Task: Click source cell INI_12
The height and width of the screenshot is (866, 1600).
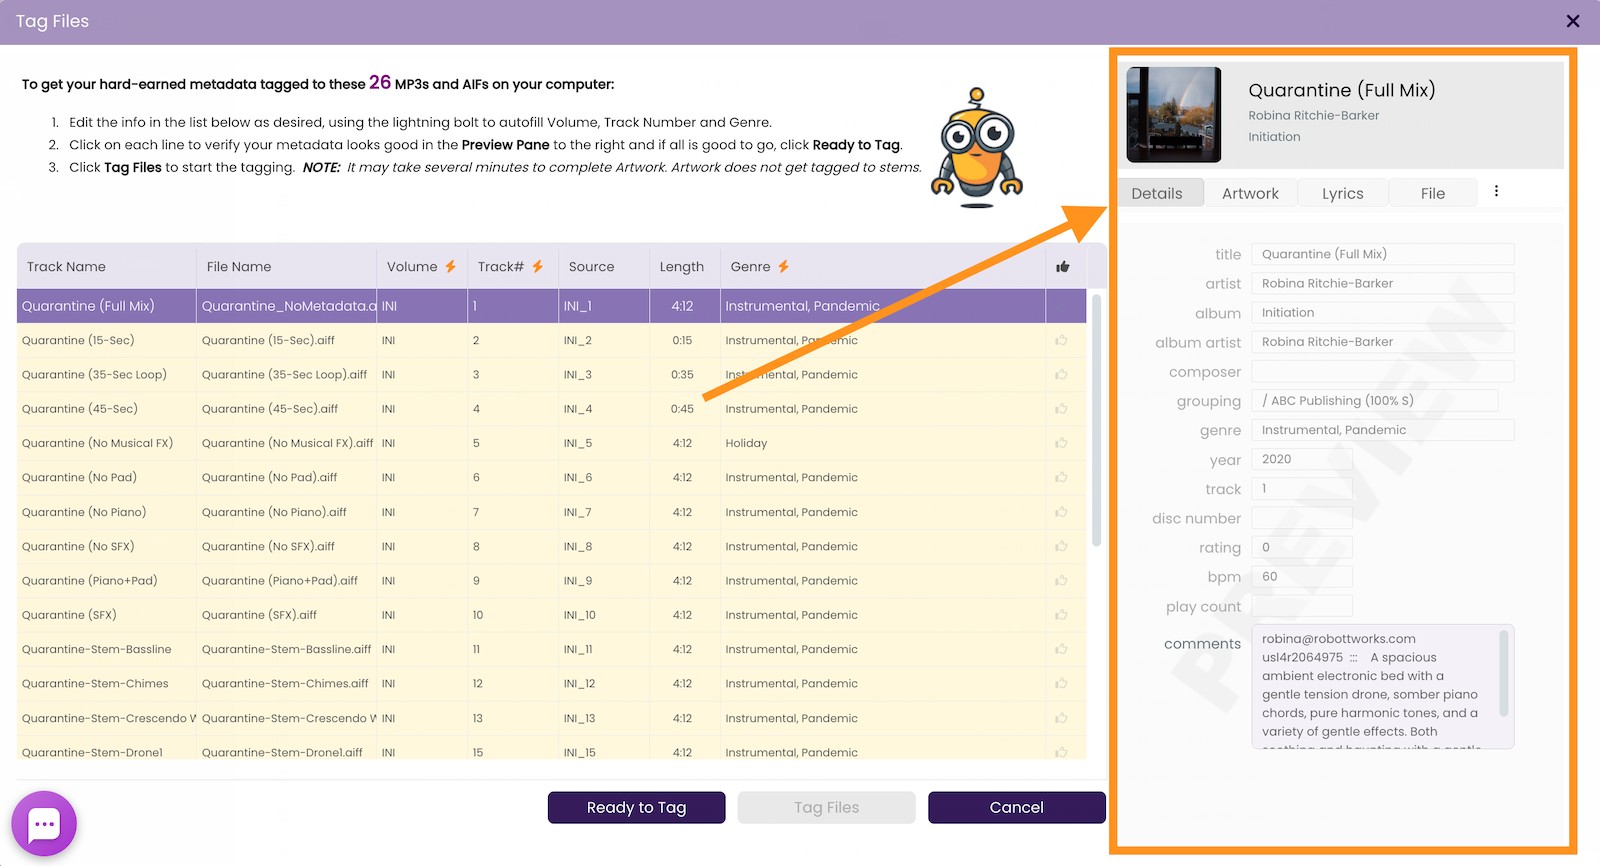Action: click(x=579, y=684)
